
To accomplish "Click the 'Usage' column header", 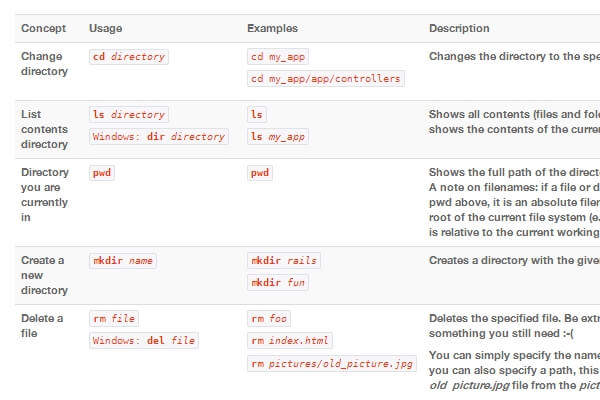I will 105,29.
